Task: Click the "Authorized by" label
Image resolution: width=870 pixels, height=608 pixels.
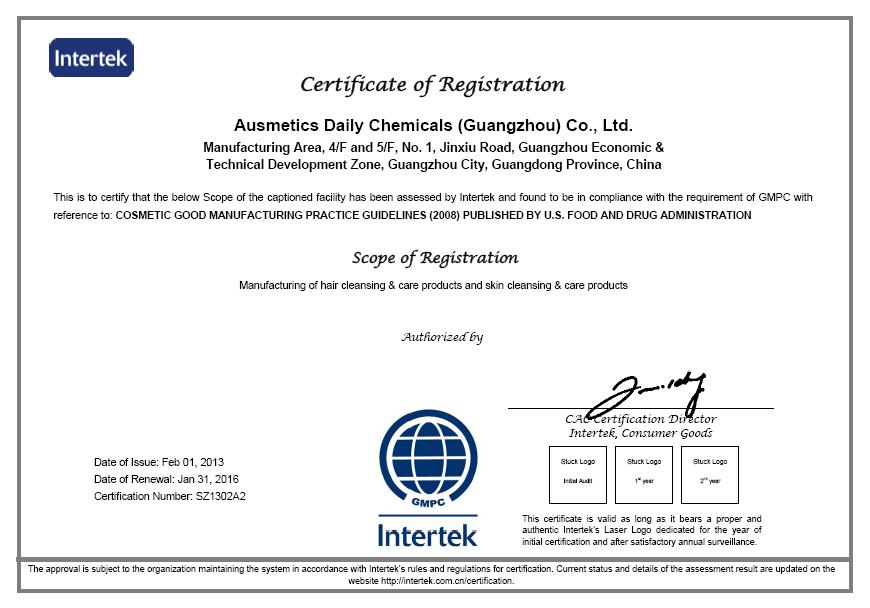Action: coord(442,337)
